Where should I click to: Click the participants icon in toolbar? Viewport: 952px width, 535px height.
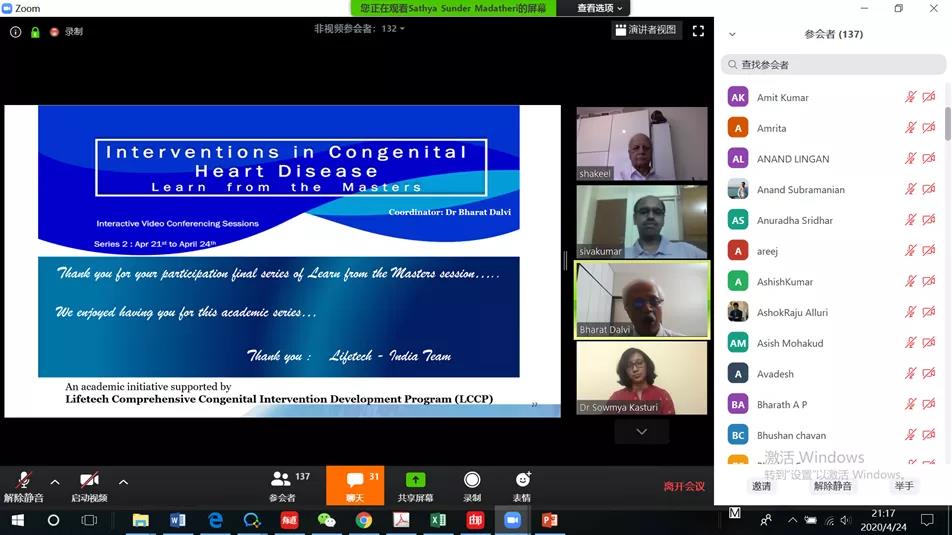(x=282, y=481)
